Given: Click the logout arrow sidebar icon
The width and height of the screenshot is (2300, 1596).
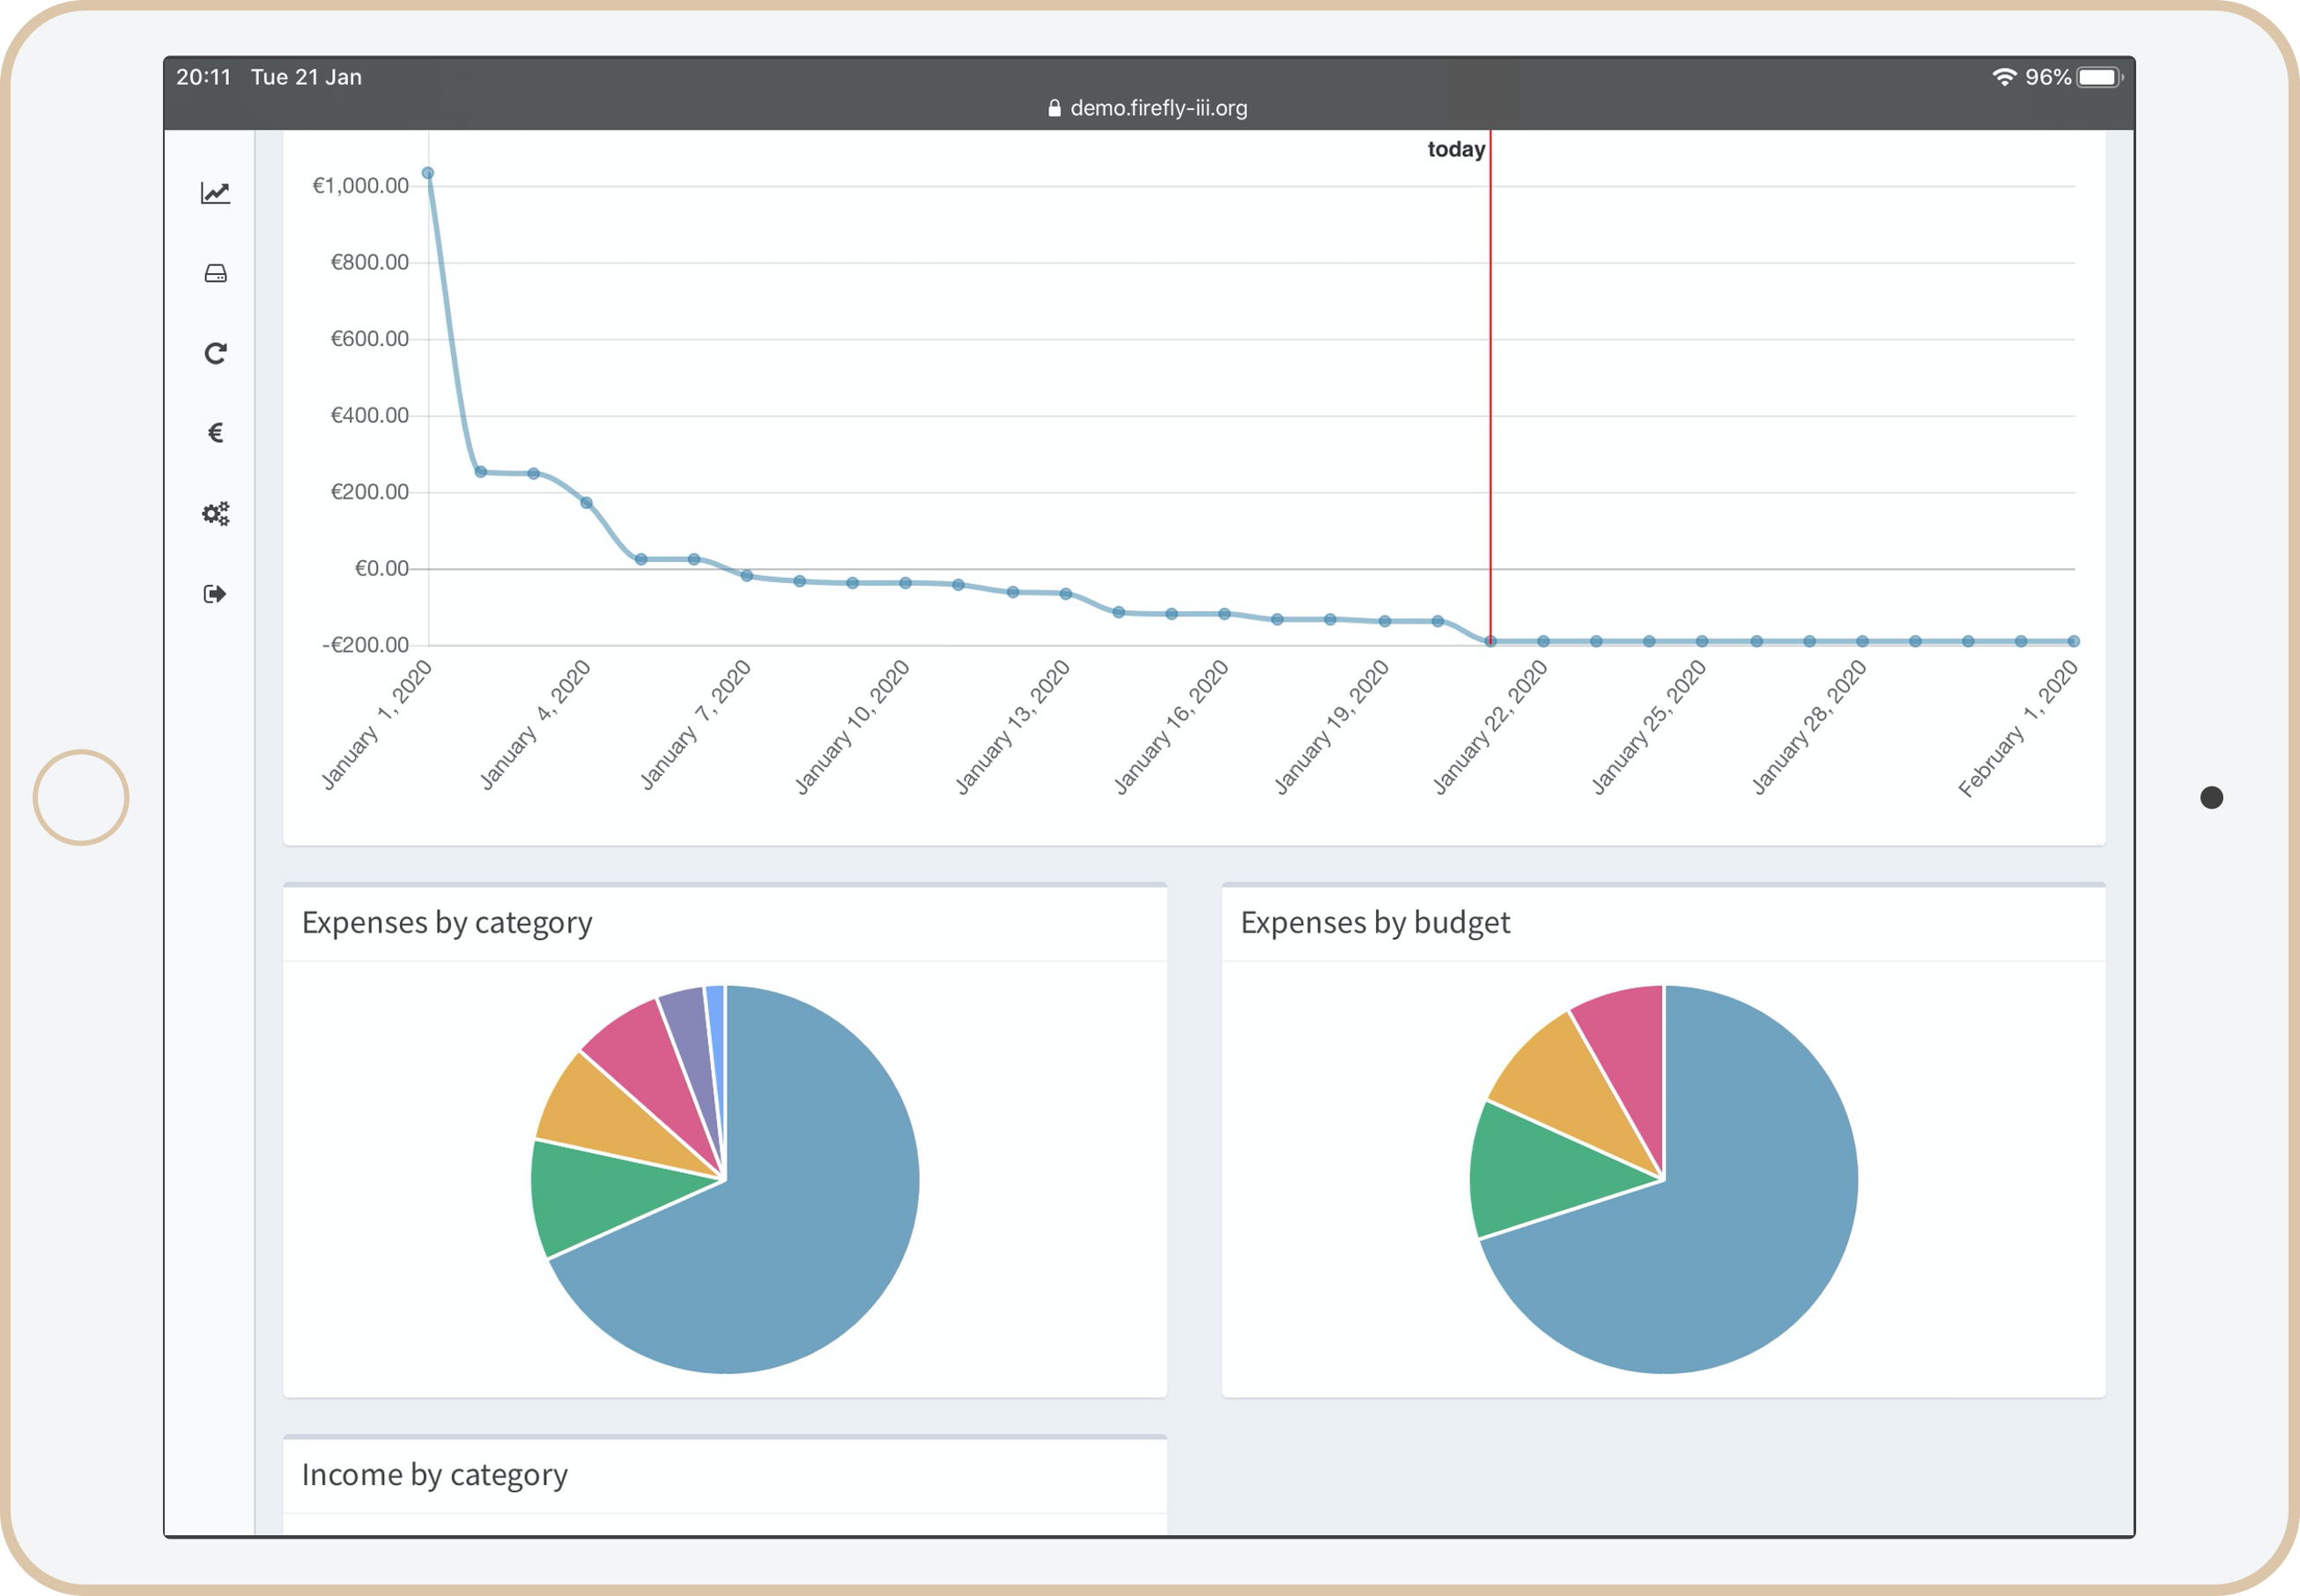Looking at the screenshot, I should tap(215, 594).
